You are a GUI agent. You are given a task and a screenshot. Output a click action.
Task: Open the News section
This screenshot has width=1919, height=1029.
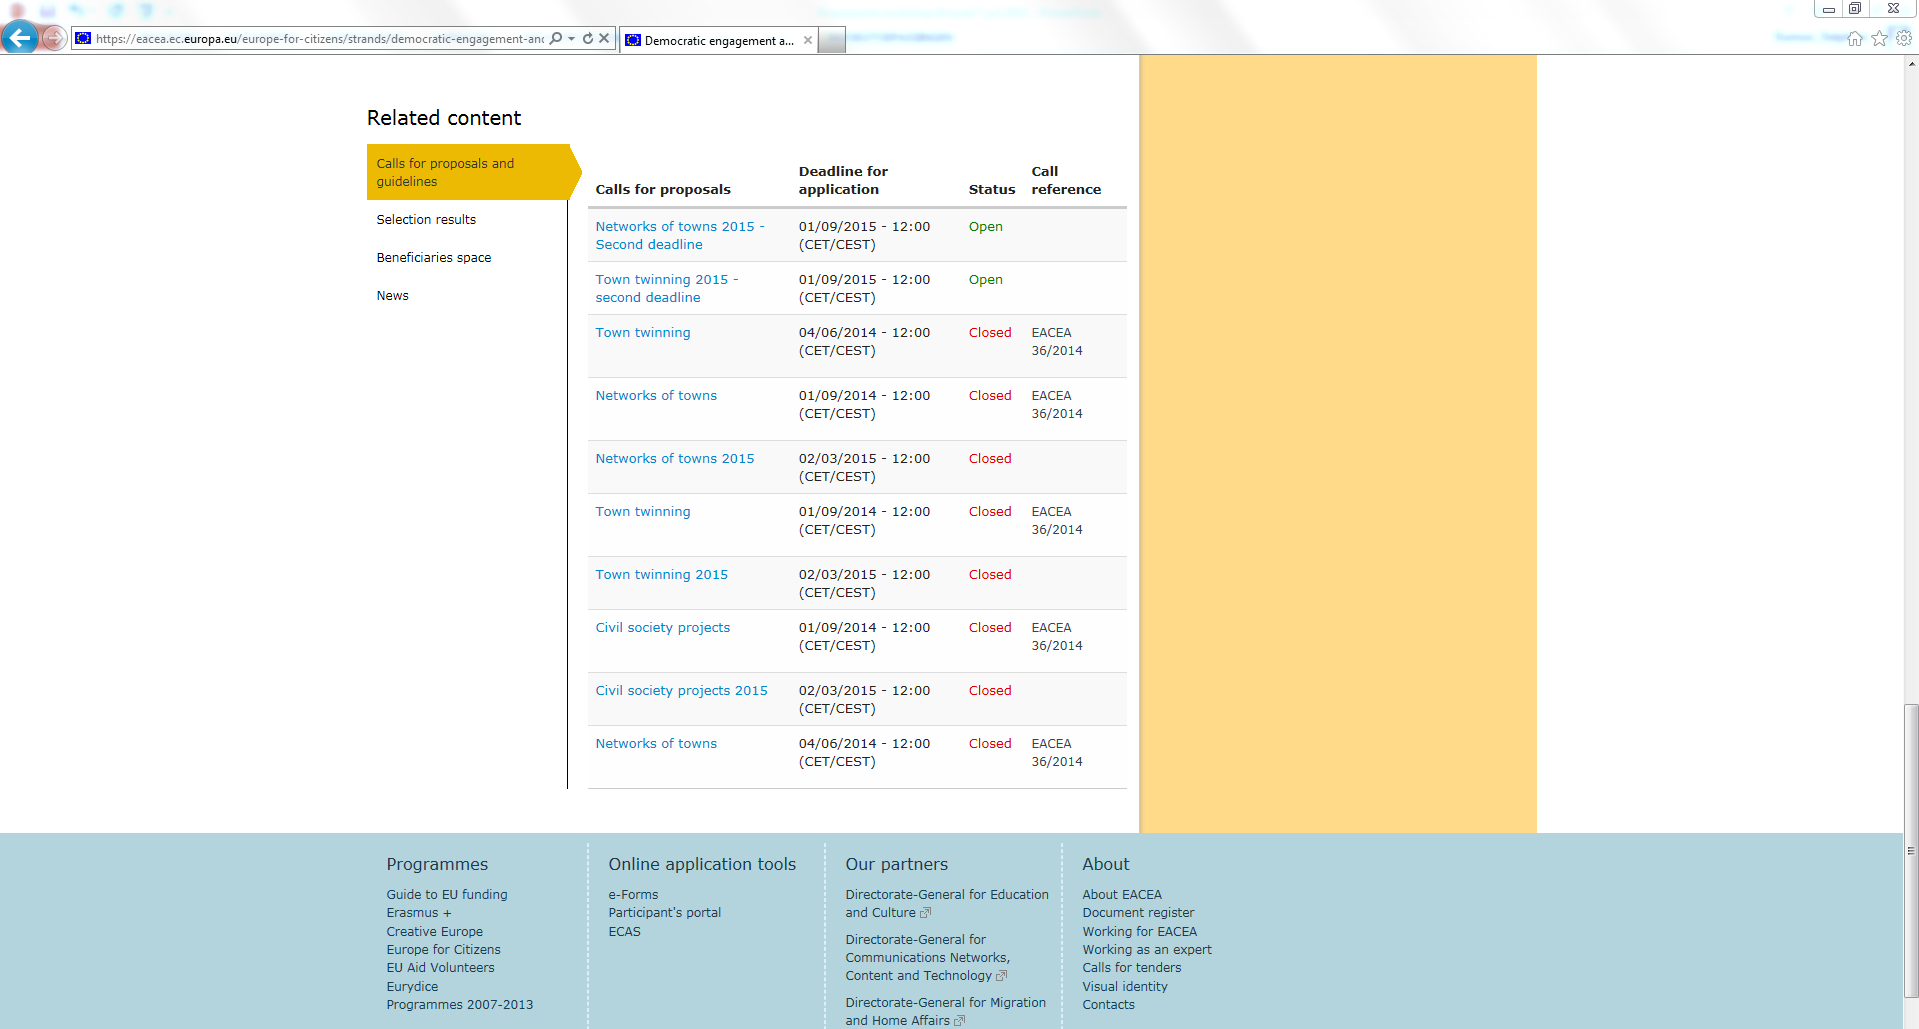(392, 296)
